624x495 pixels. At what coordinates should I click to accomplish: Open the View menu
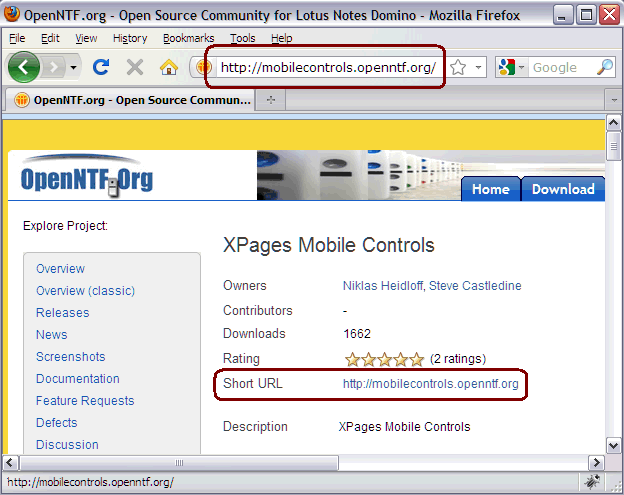point(86,38)
